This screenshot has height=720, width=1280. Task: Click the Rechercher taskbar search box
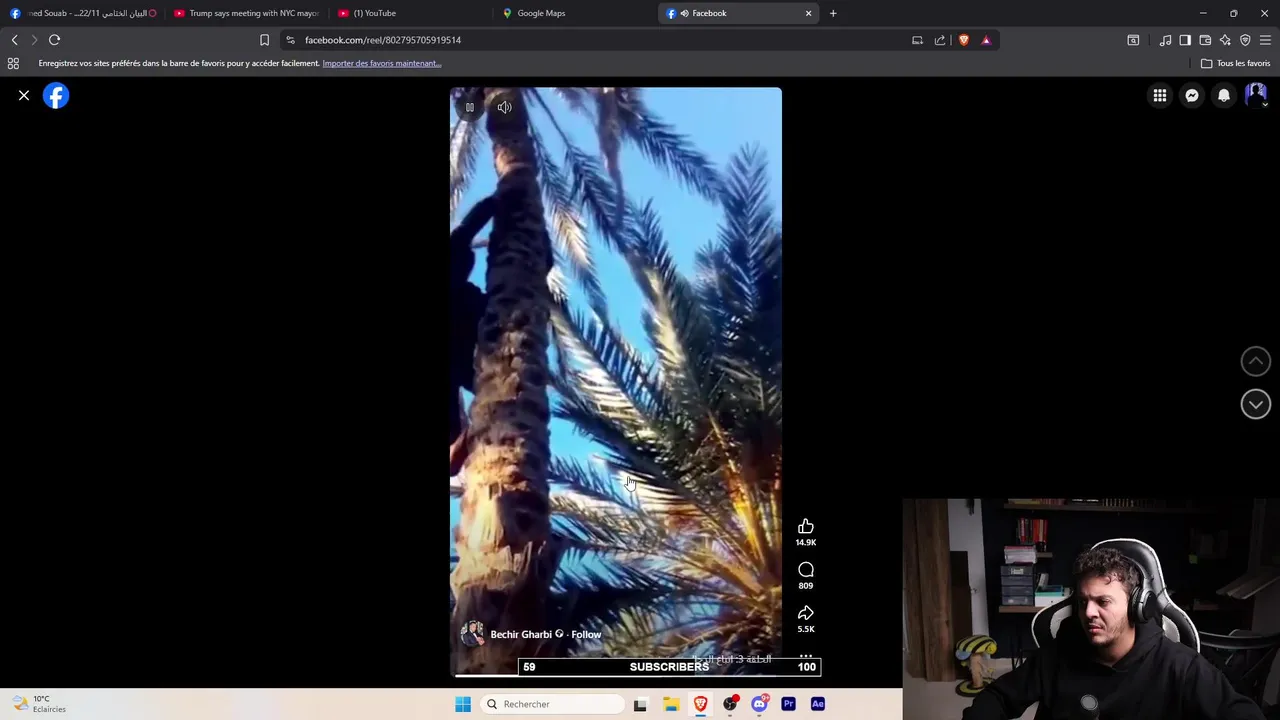(x=553, y=704)
